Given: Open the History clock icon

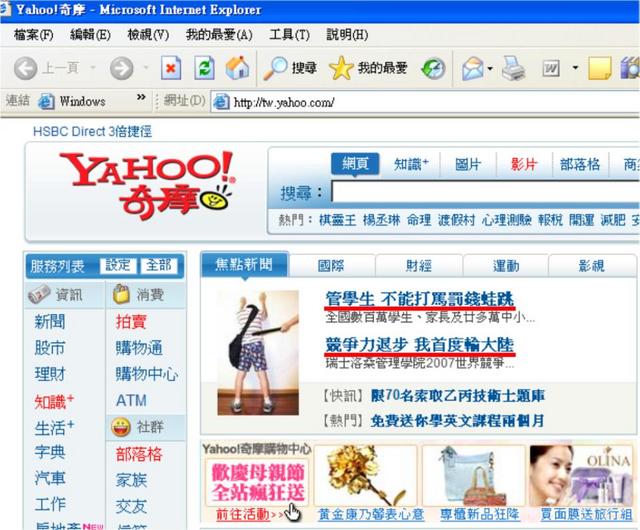Looking at the screenshot, I should [x=433, y=68].
